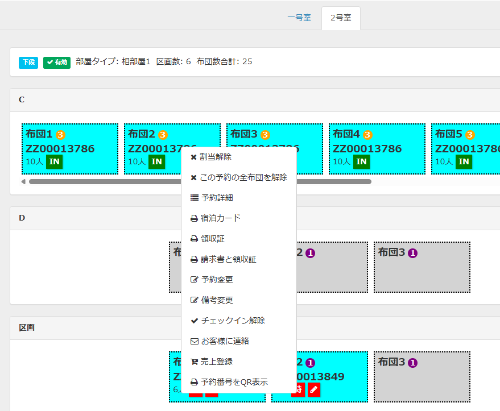Click purple badge 1 on section D 布団3
Viewport: 500px width, 411px height.
pyautogui.click(x=413, y=253)
